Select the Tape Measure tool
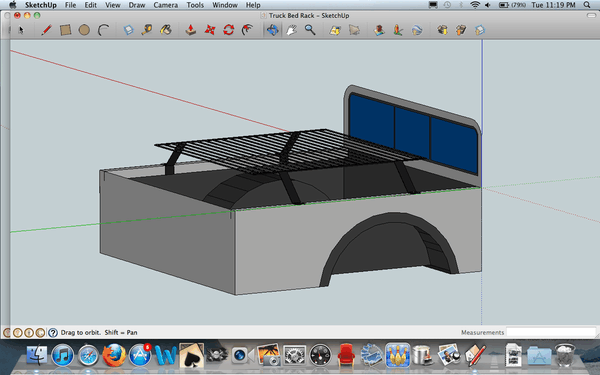600x375 pixels. pyautogui.click(x=147, y=30)
